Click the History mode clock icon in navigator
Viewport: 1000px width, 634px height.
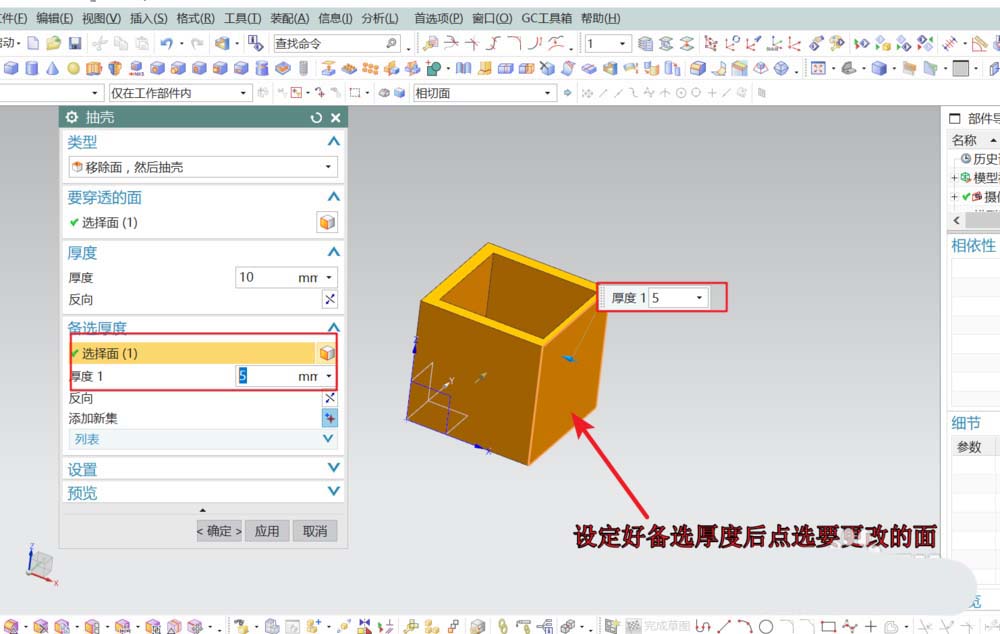pos(966,158)
